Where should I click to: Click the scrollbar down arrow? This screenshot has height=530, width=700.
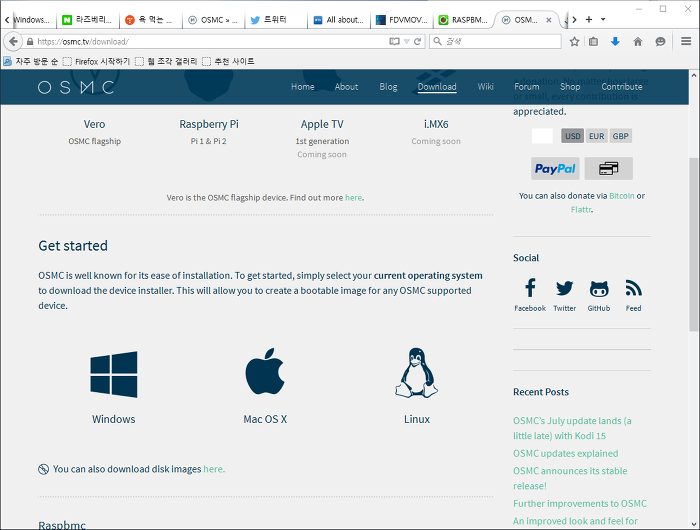coord(694,524)
